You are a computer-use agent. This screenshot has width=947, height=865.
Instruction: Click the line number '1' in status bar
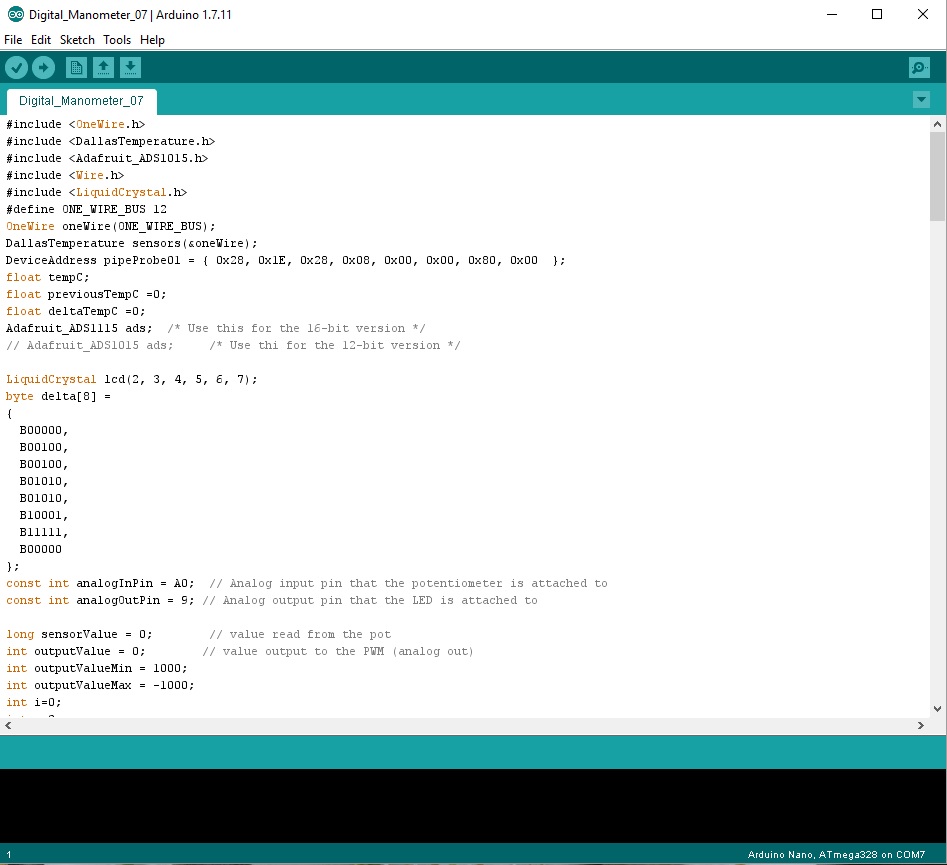(8, 854)
